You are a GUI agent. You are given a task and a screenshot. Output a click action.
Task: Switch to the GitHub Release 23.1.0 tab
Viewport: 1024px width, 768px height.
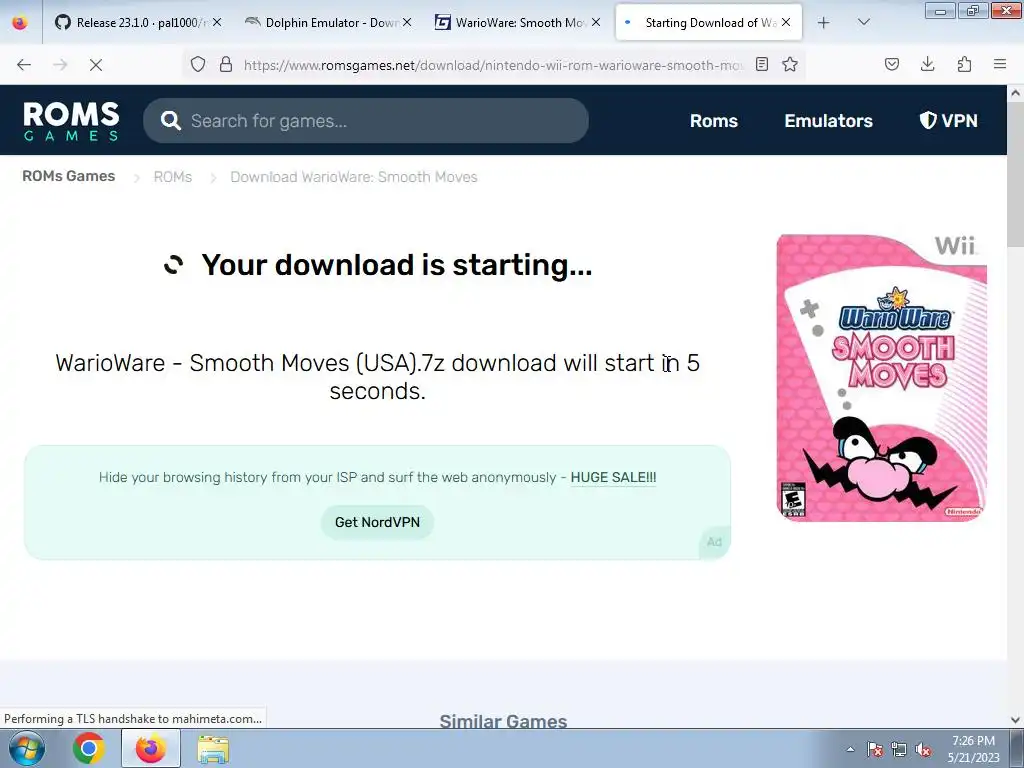(137, 23)
